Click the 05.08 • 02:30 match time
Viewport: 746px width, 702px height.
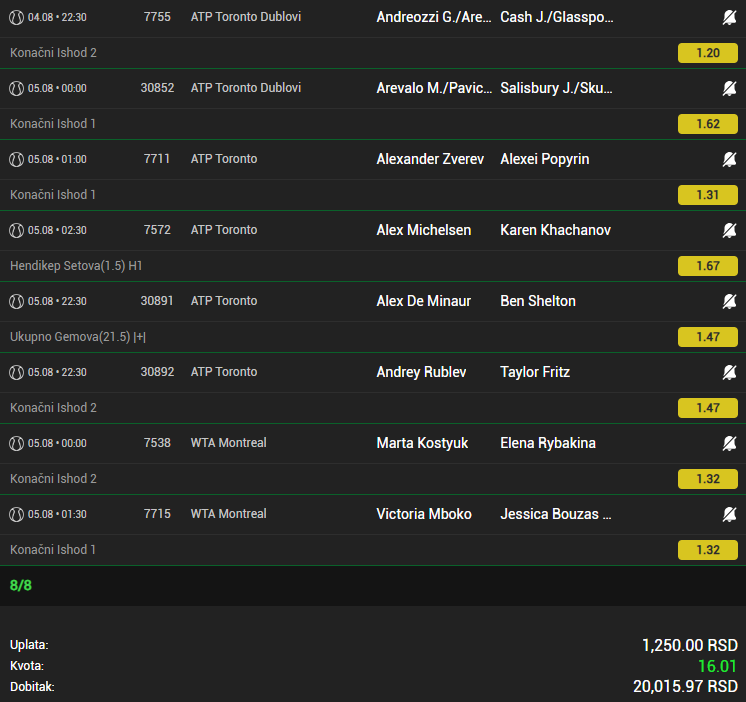(x=57, y=231)
